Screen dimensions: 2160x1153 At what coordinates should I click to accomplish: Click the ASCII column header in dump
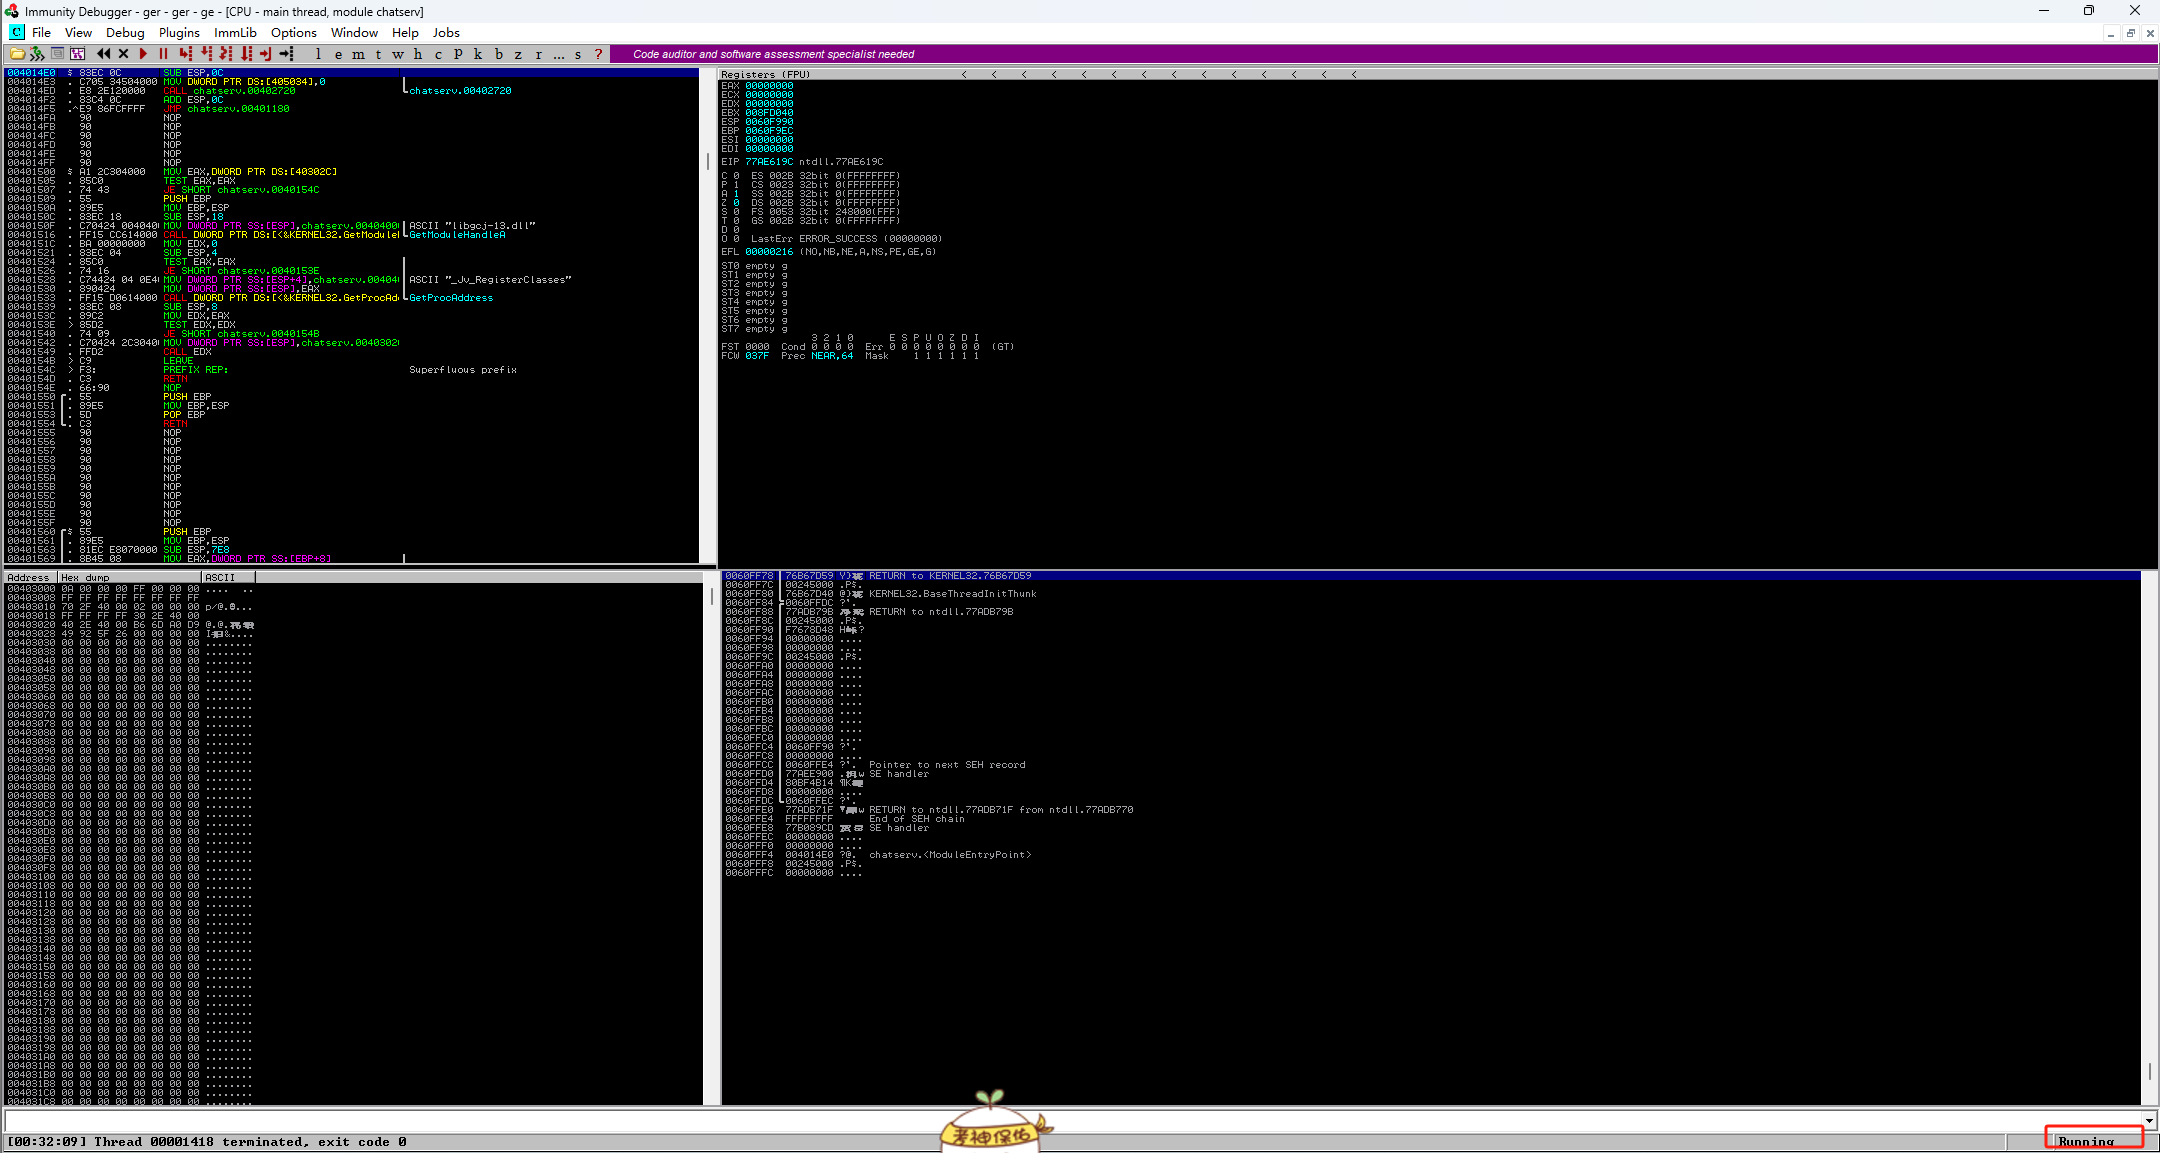click(x=229, y=577)
